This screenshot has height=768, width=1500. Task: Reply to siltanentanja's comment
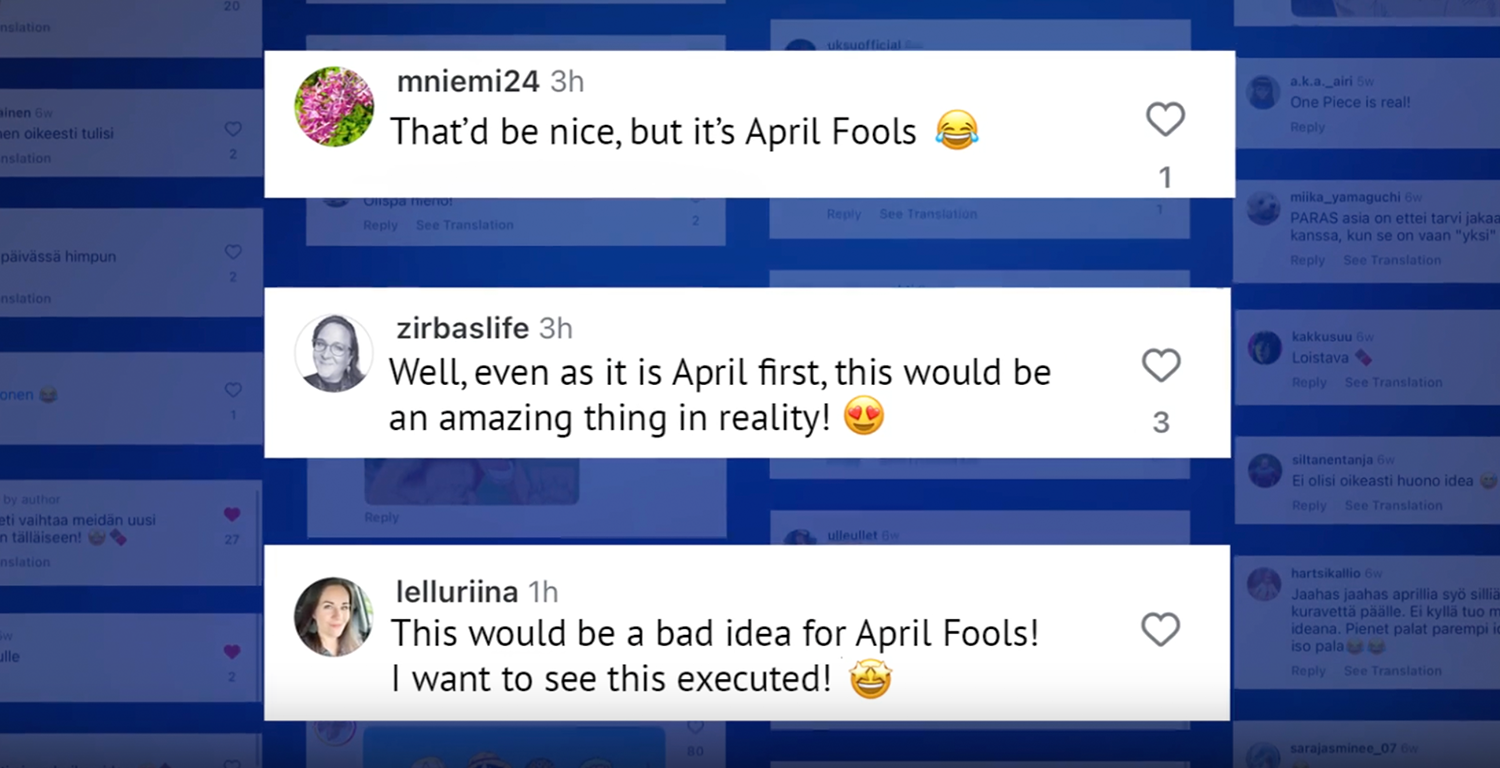(x=1308, y=506)
